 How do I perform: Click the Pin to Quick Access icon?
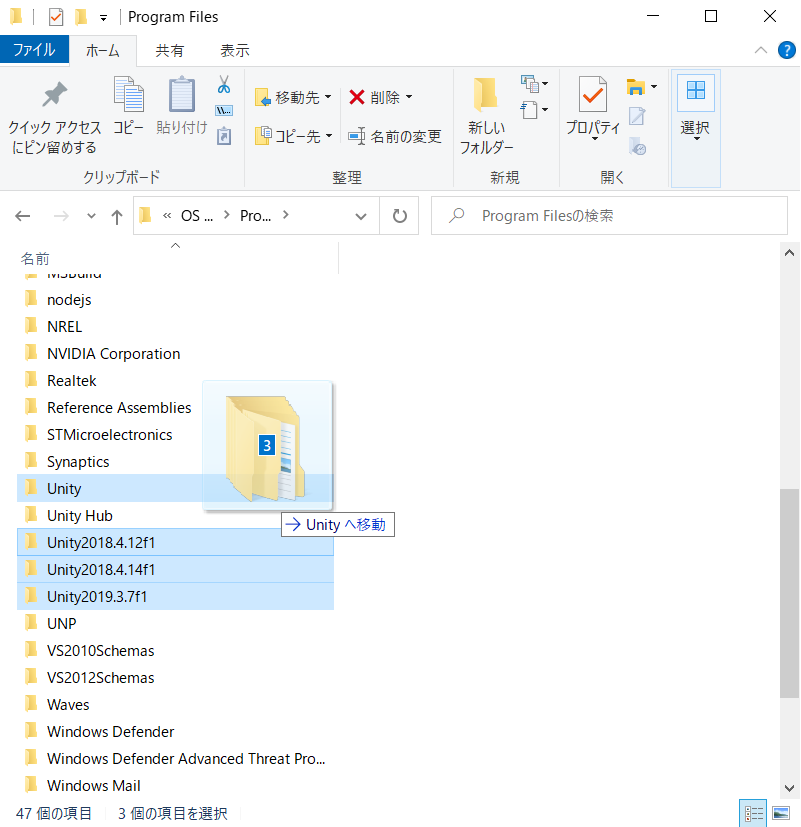54,96
